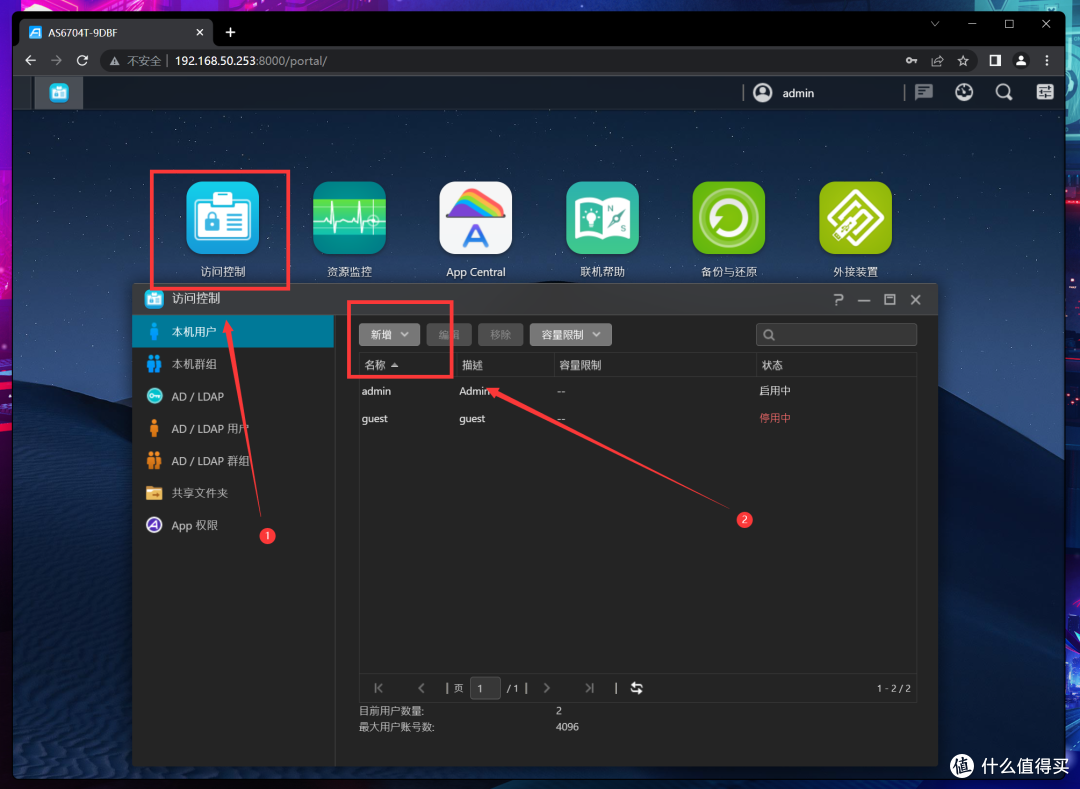The image size is (1080, 789).
Task: Open the 外接装置 external devices icon
Action: (855, 218)
